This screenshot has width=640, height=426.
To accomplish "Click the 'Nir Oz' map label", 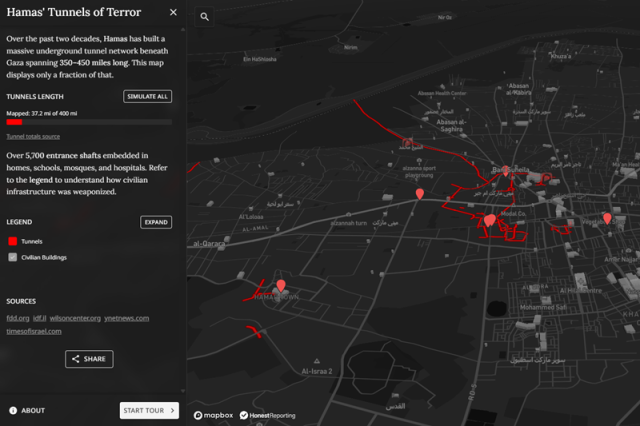I will coord(444,18).
